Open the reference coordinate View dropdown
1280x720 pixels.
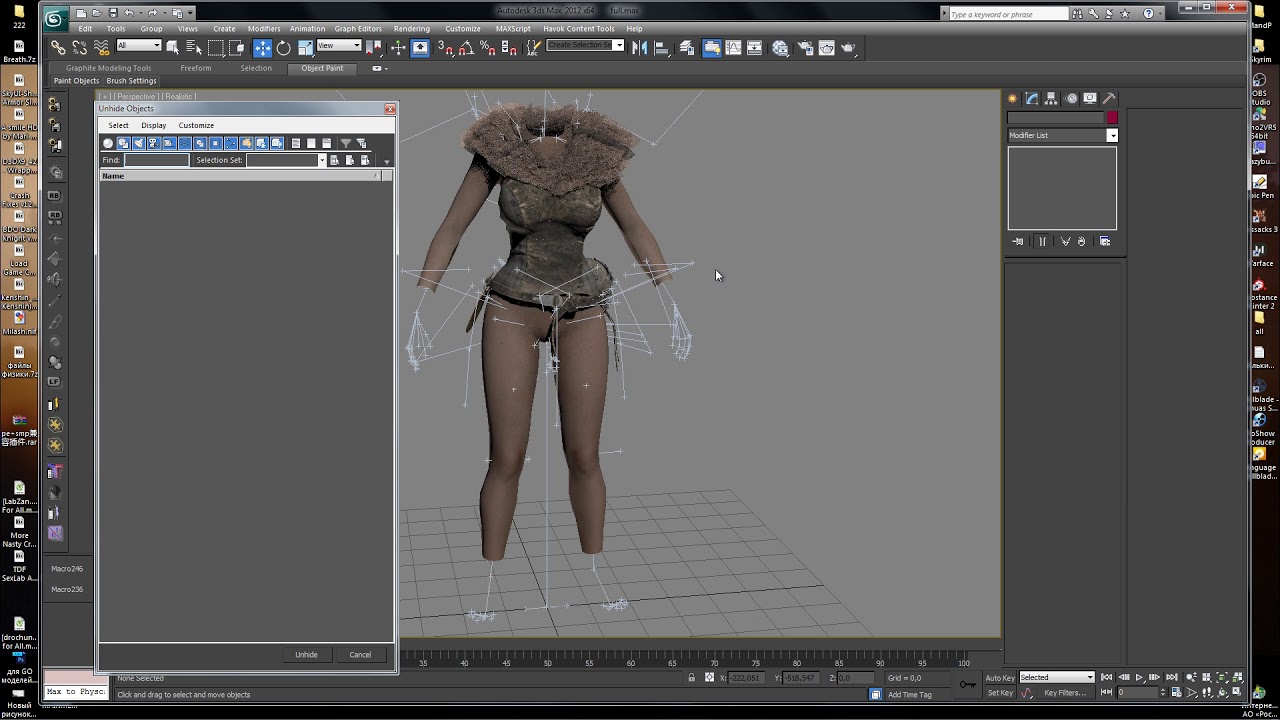click(339, 46)
